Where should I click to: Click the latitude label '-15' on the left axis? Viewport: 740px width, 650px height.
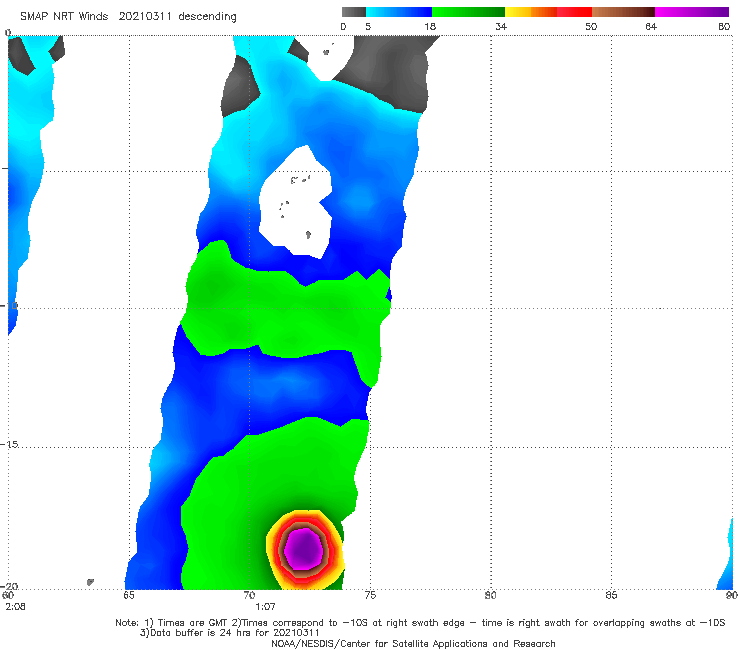(10, 444)
